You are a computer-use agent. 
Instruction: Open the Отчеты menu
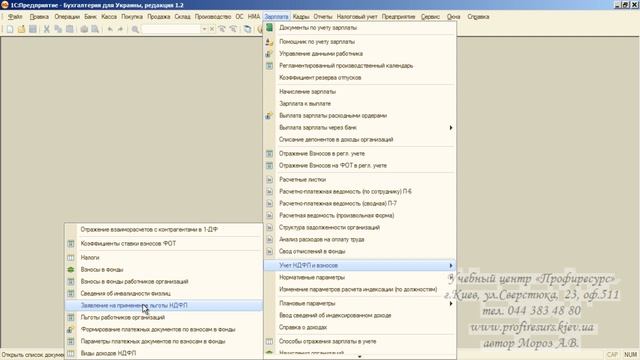(x=323, y=17)
